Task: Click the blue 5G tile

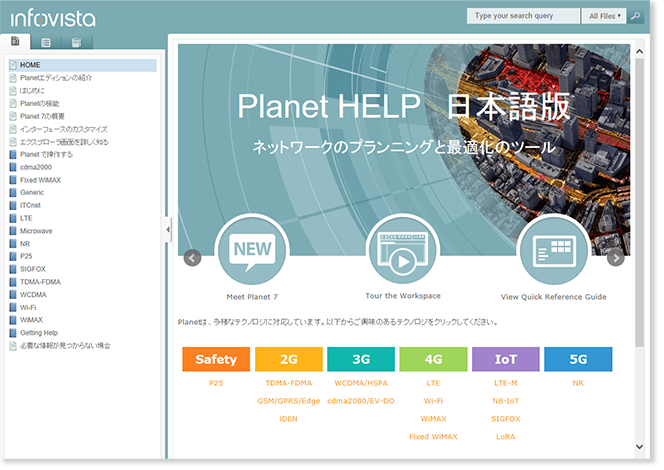Action: point(578,359)
